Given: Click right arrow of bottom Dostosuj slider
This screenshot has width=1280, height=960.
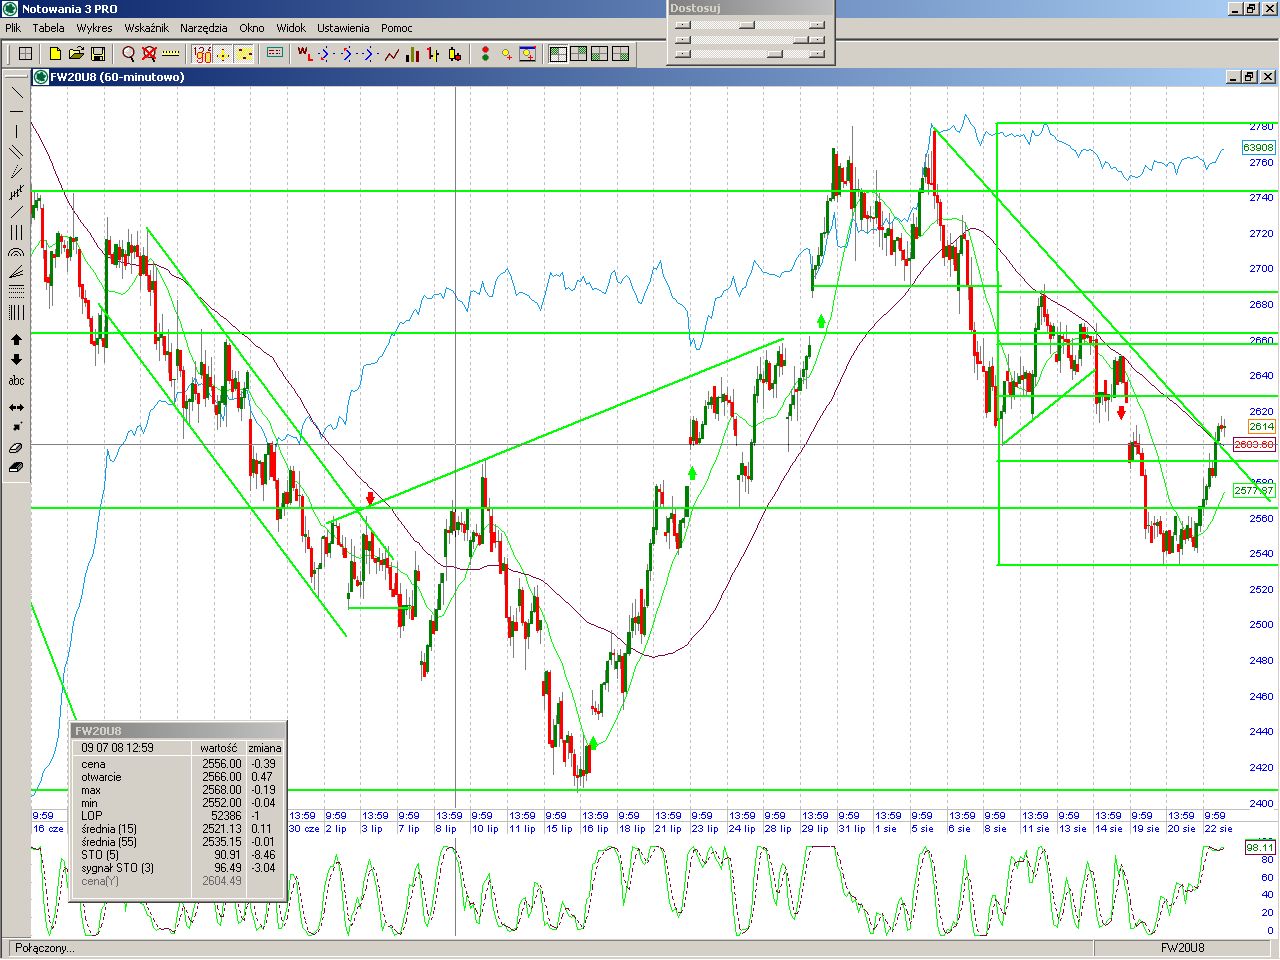Looking at the screenshot, I should pos(818,54).
